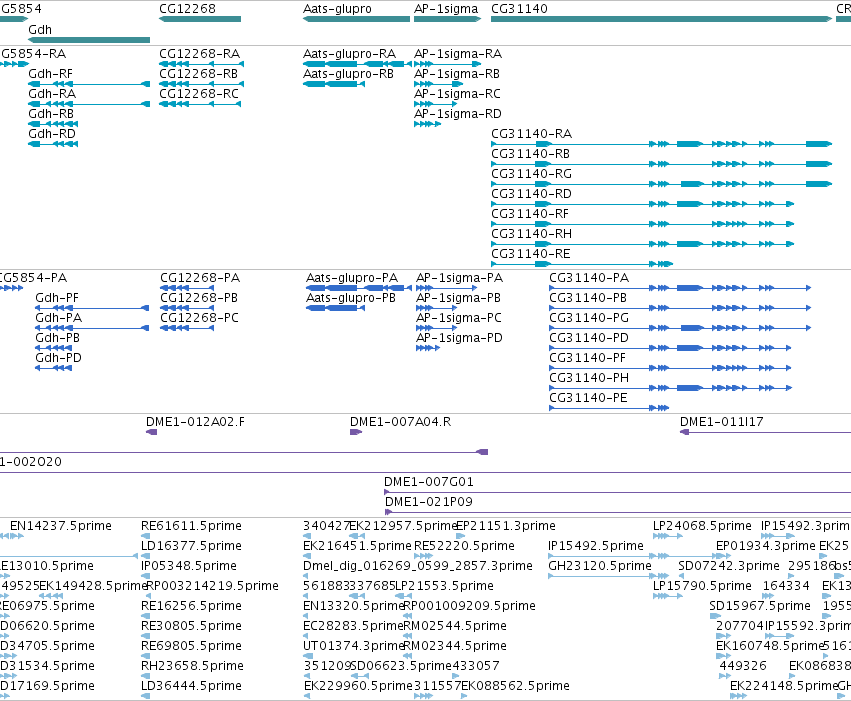Click EST RE16256.5prime
This screenshot has height=701, width=851.
coord(191,606)
